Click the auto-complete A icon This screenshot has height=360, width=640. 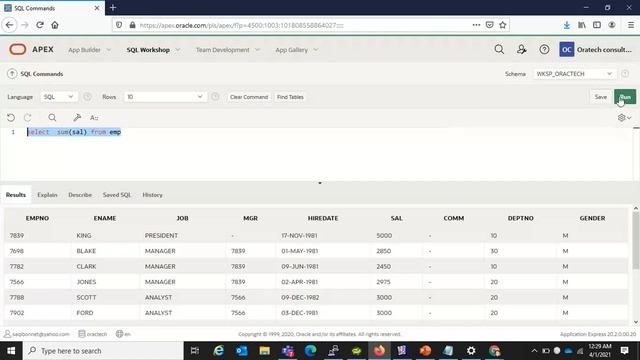(94, 118)
